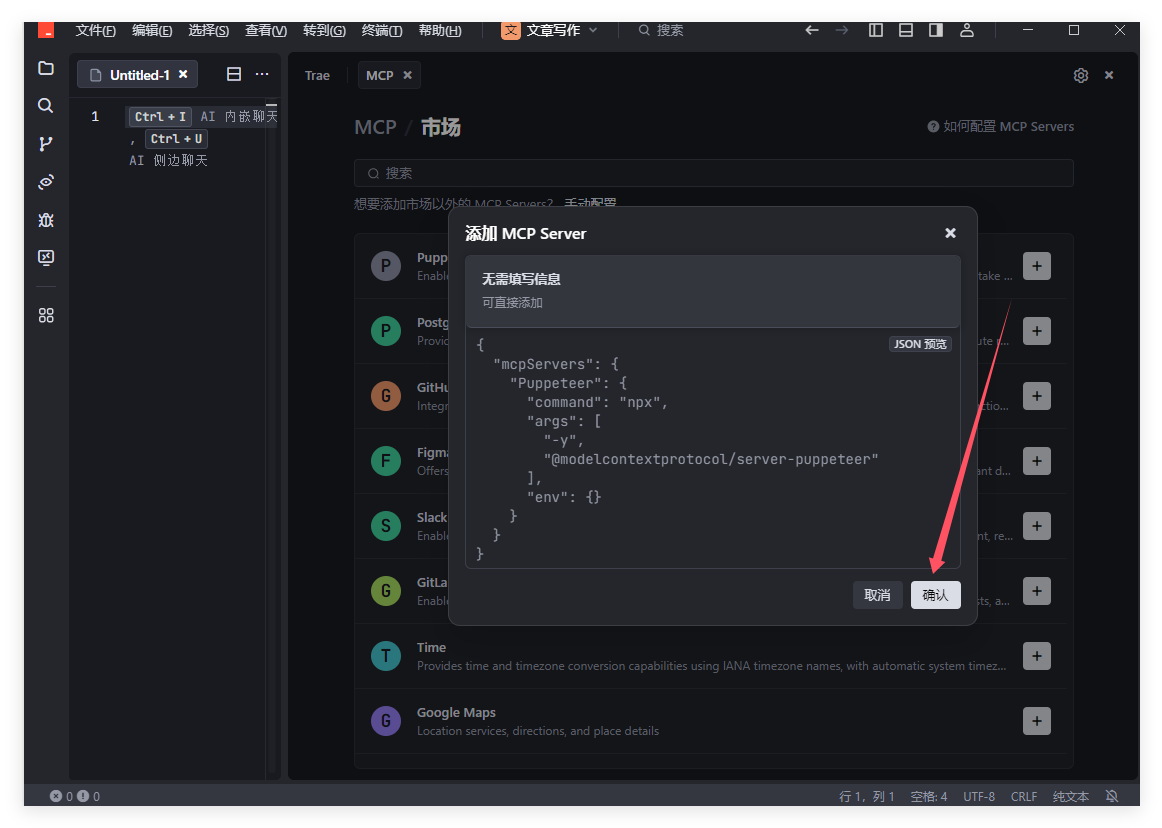The image size is (1162, 828).
Task: Open the Source Control branch icon
Action: [x=45, y=144]
